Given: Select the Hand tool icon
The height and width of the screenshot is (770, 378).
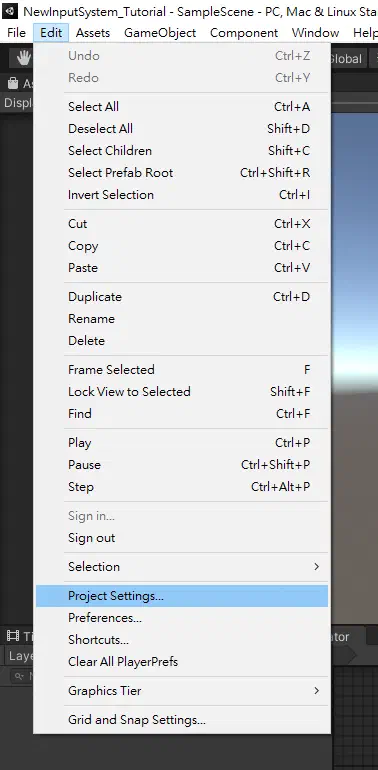Looking at the screenshot, I should point(23,59).
